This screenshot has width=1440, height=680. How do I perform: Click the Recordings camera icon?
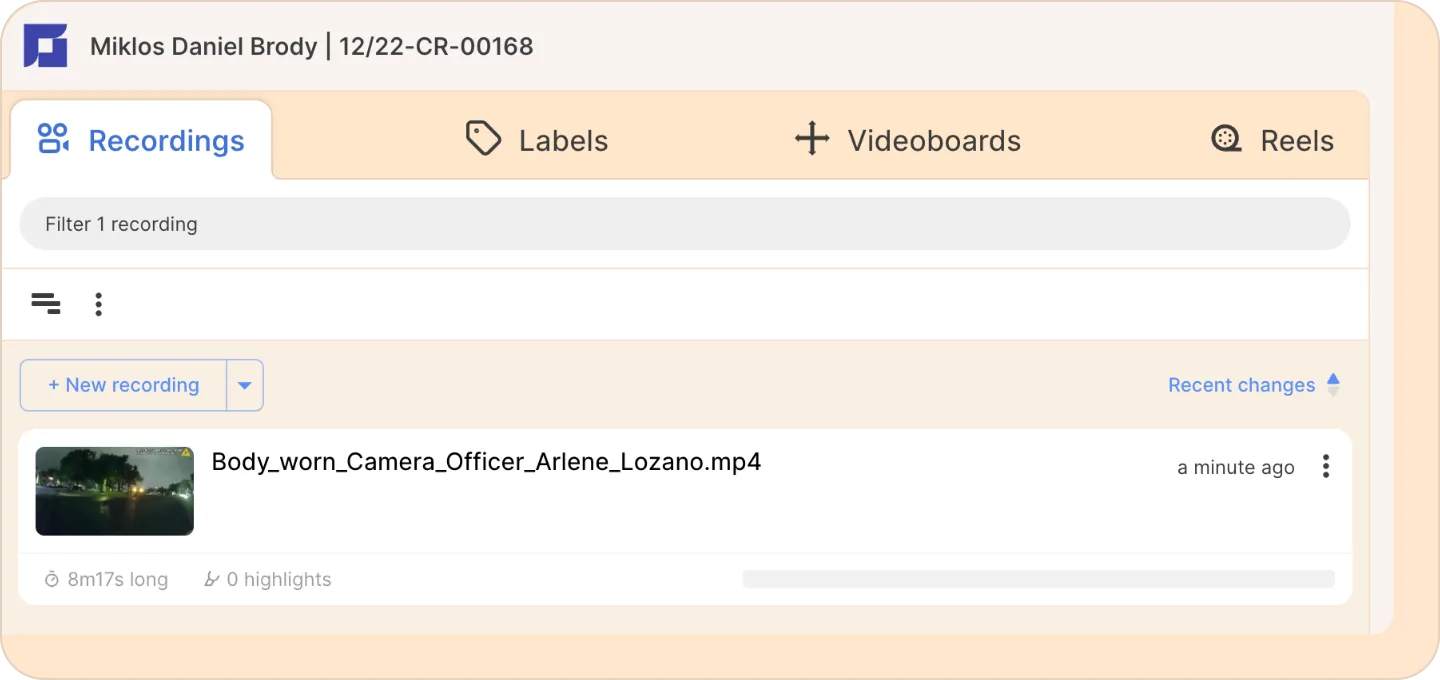point(53,139)
